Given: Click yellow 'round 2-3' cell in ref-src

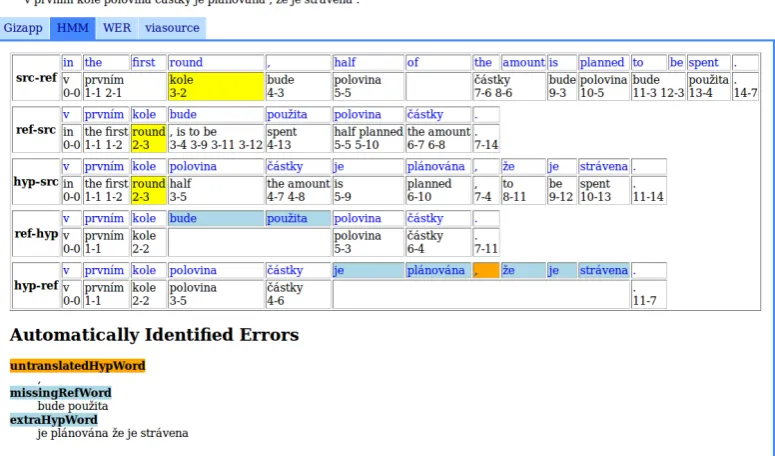Looking at the screenshot, I should (148, 138).
